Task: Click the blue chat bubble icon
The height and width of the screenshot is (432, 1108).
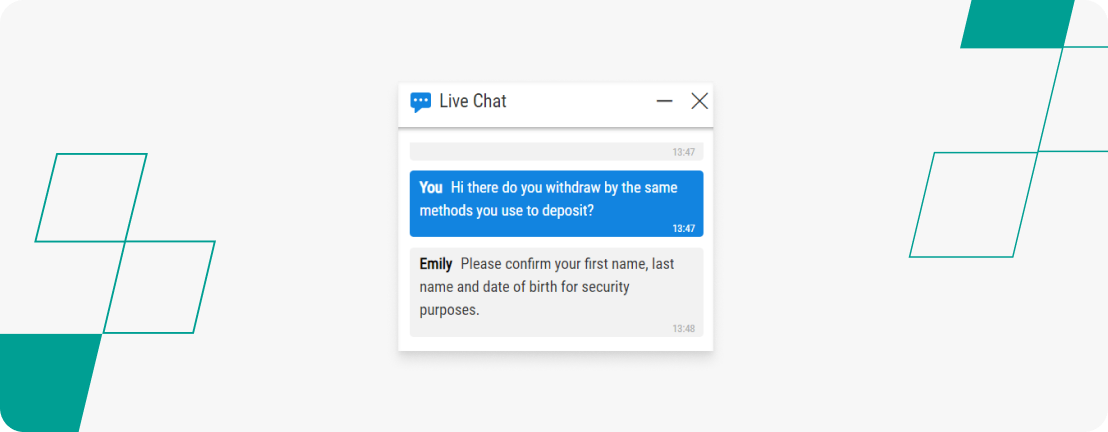Action: (x=421, y=103)
